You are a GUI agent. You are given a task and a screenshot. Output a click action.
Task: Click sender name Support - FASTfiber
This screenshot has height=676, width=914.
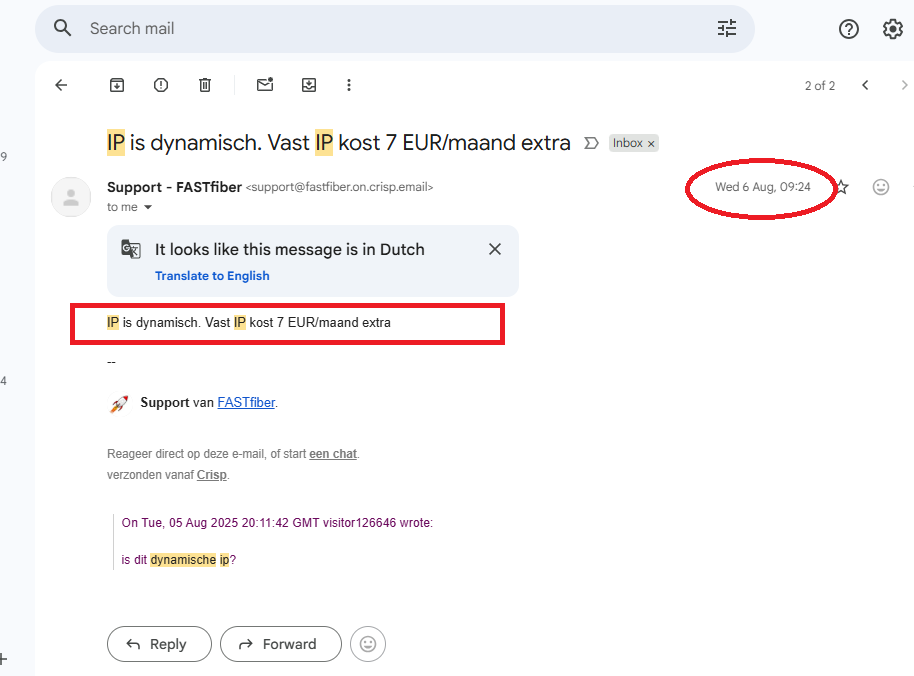(x=174, y=187)
